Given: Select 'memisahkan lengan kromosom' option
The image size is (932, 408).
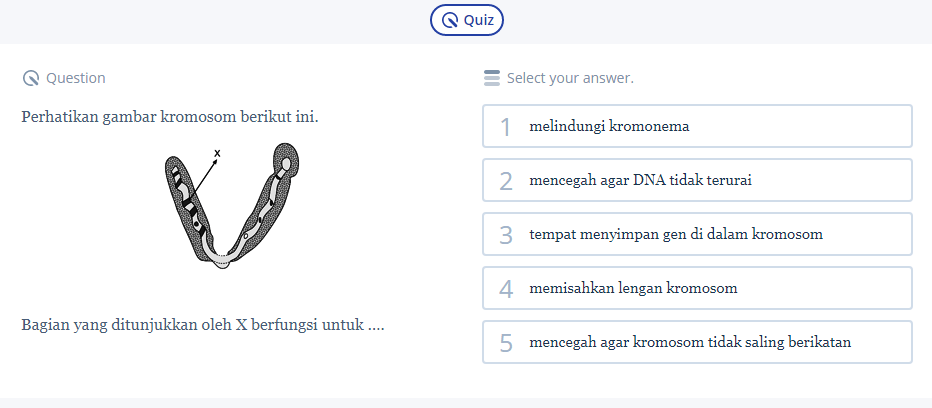Looking at the screenshot, I should 633,289.
